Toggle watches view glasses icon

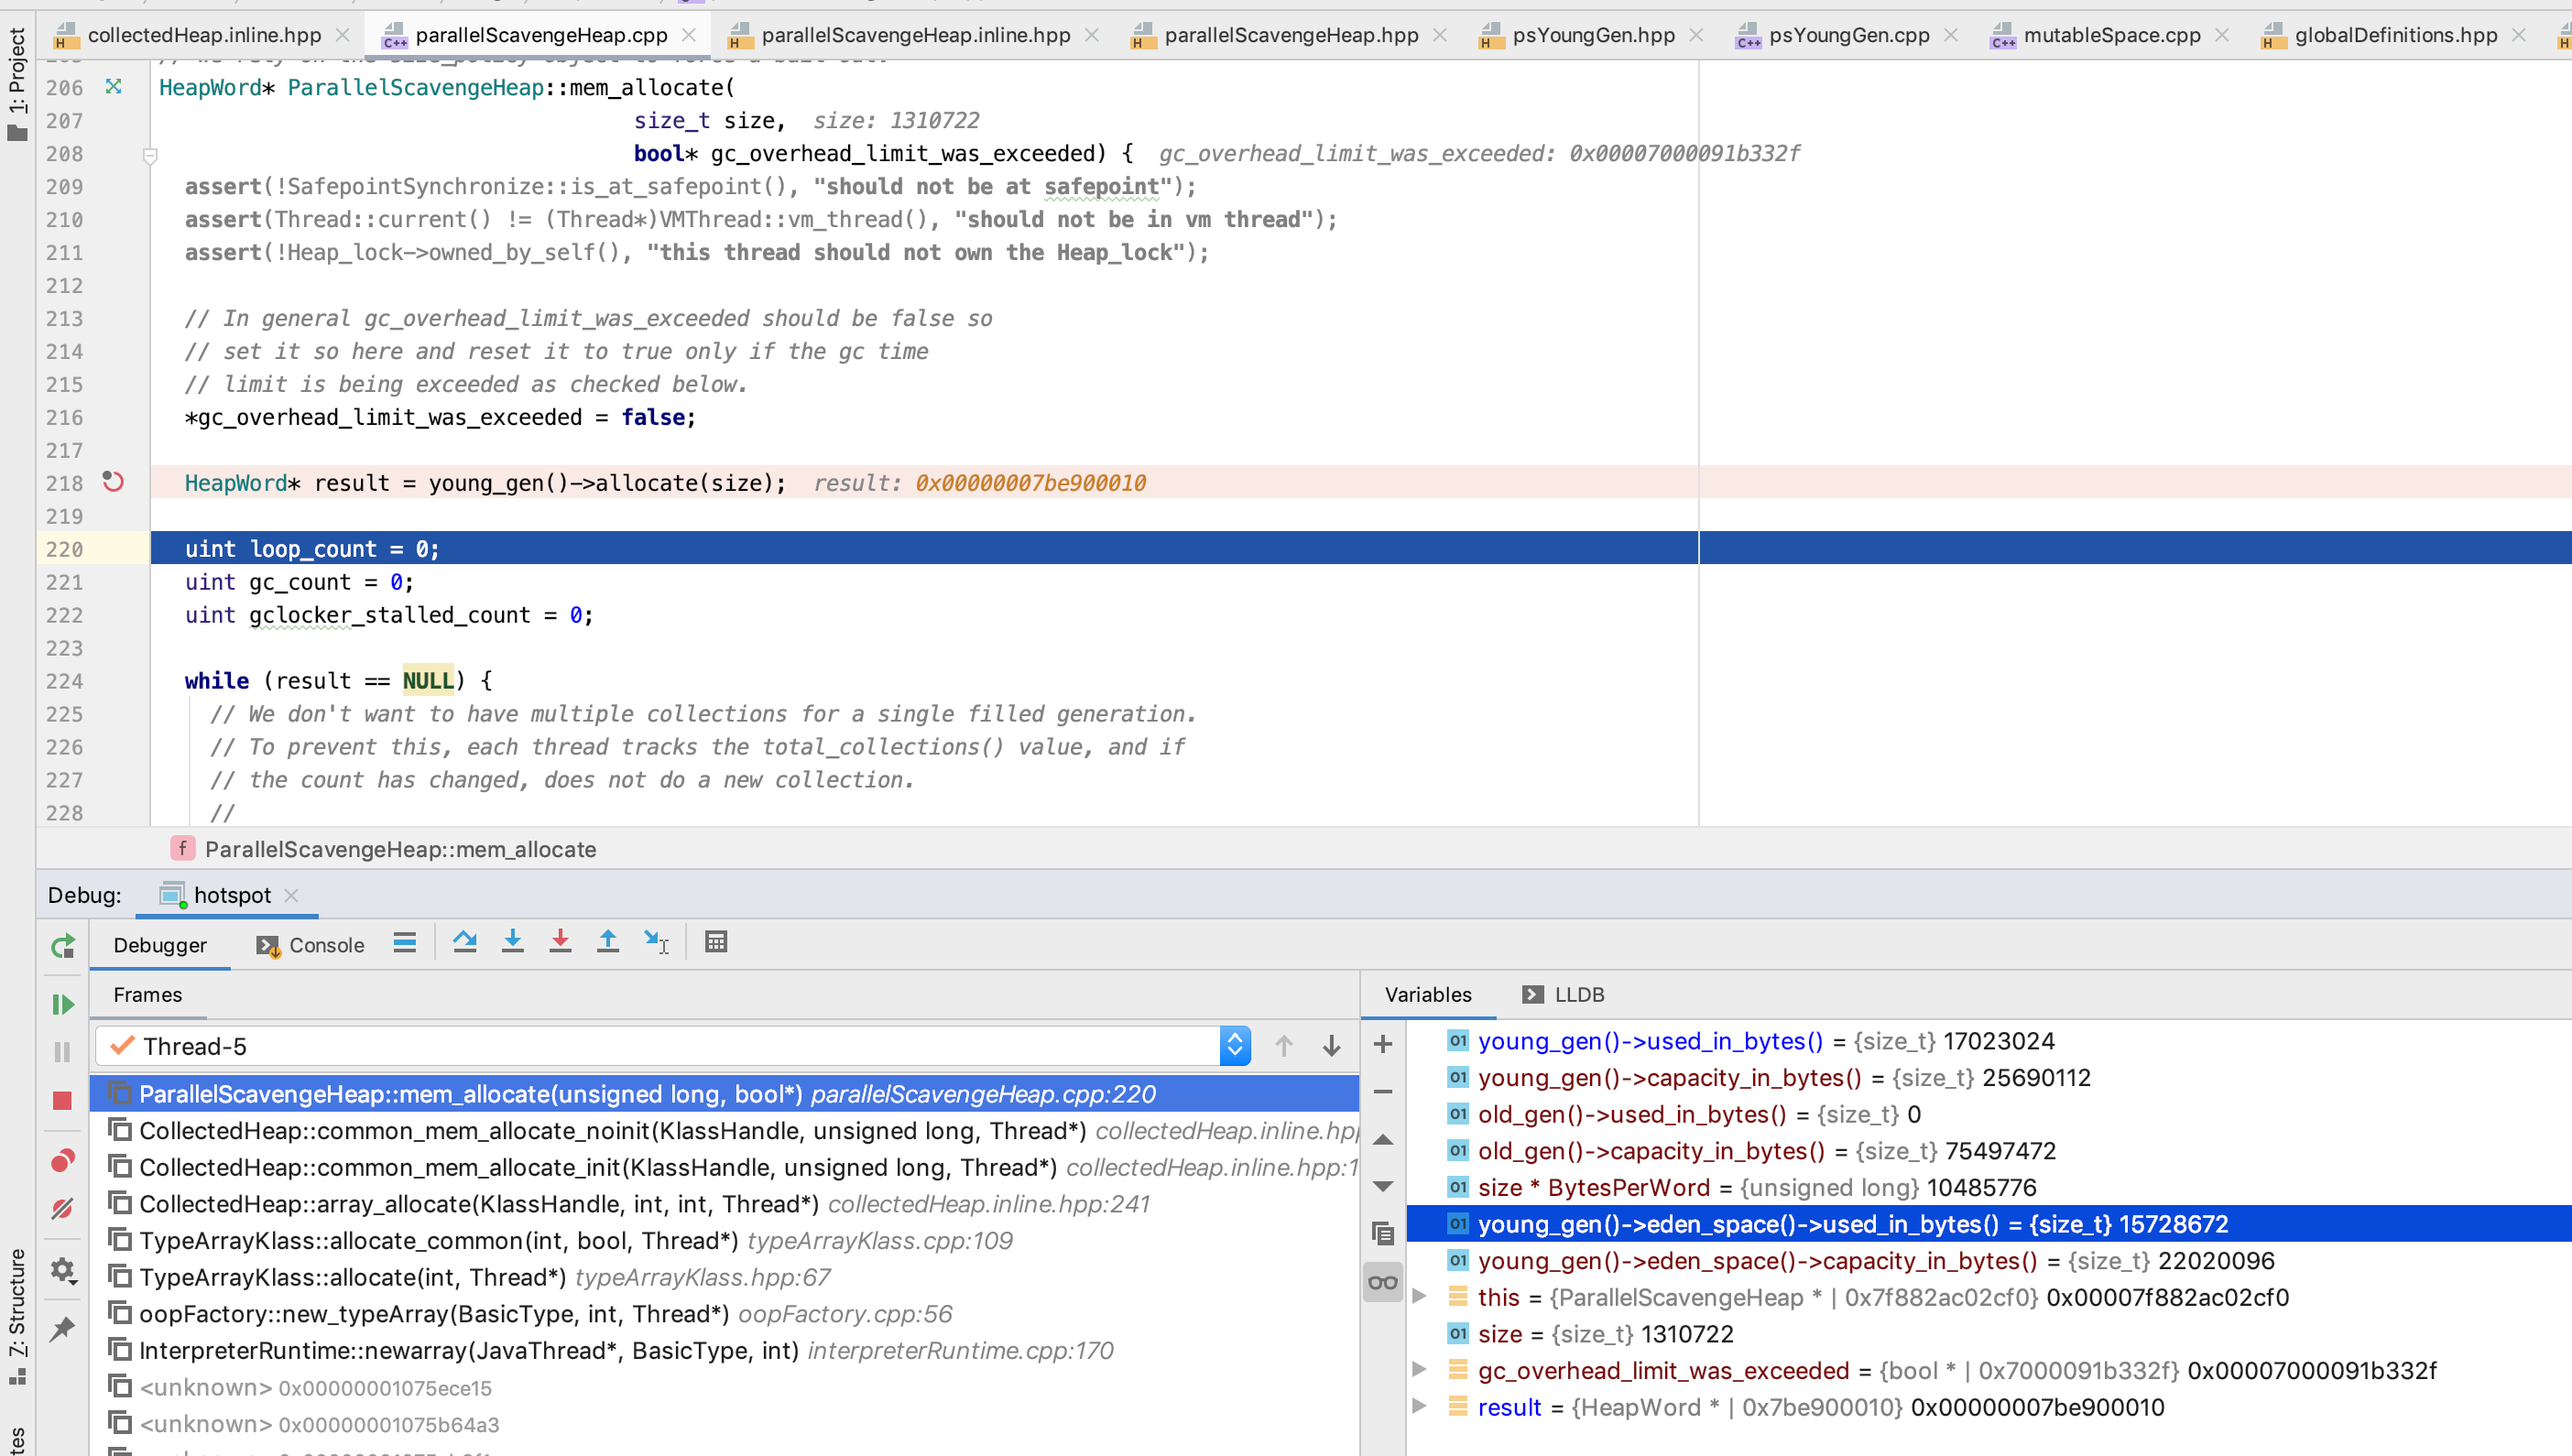point(1383,1283)
